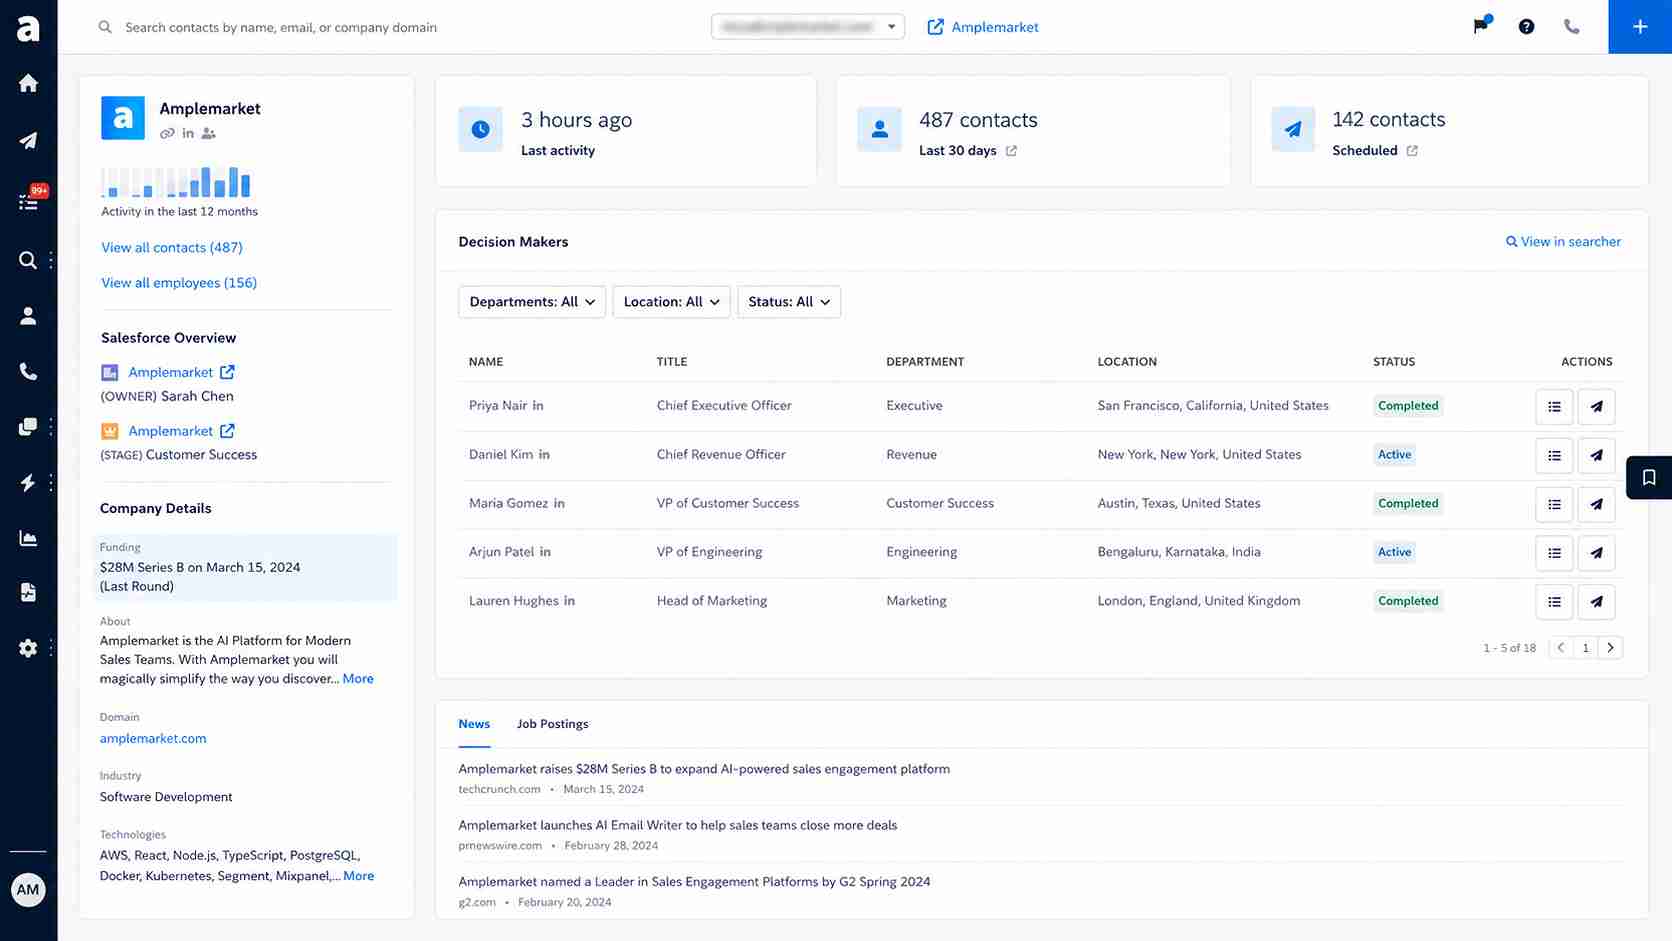Open the external link beside Scheduled

pos(1412,151)
